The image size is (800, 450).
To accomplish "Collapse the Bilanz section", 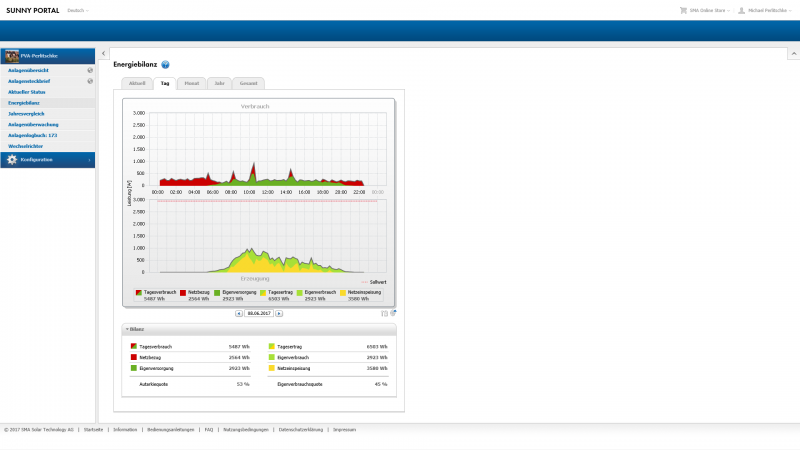I will tap(127, 329).
